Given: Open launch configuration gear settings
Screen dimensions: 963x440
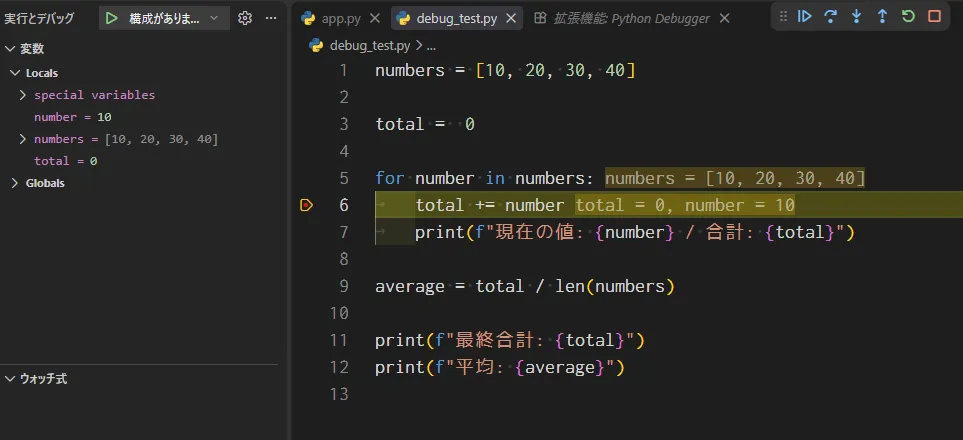Looking at the screenshot, I should (x=245, y=18).
